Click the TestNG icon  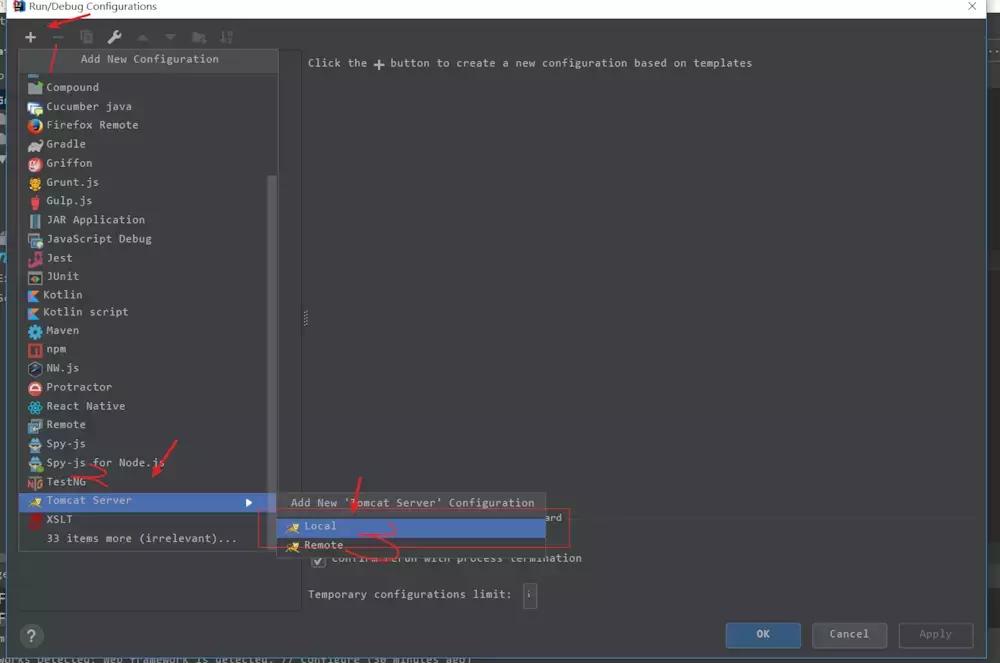35,483
